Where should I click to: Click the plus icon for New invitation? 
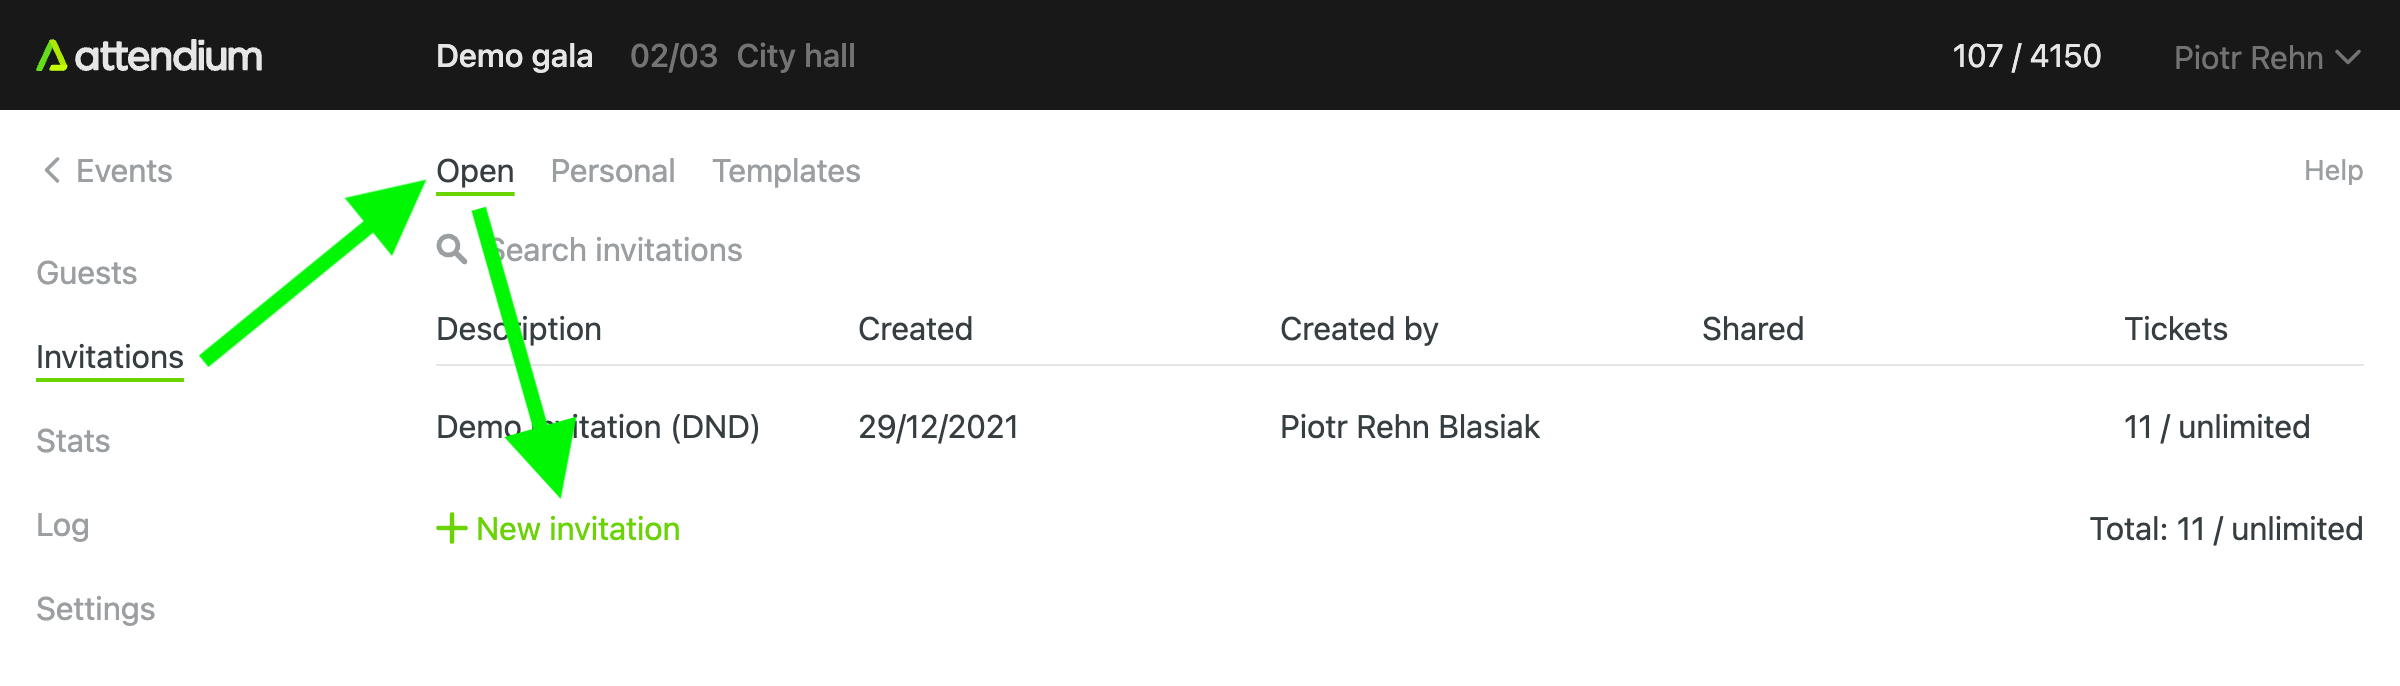point(452,528)
